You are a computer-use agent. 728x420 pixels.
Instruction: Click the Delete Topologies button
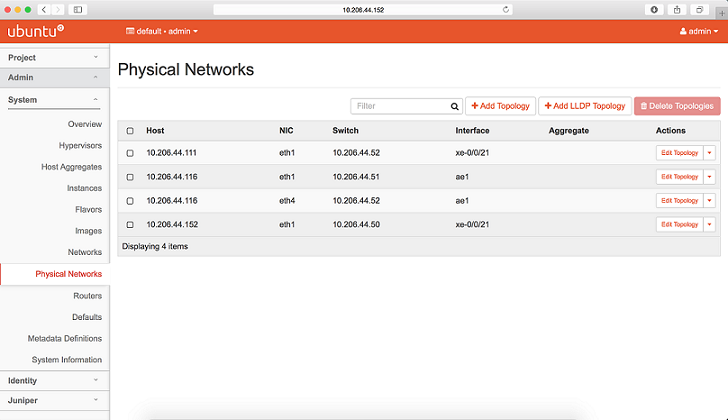coord(677,106)
